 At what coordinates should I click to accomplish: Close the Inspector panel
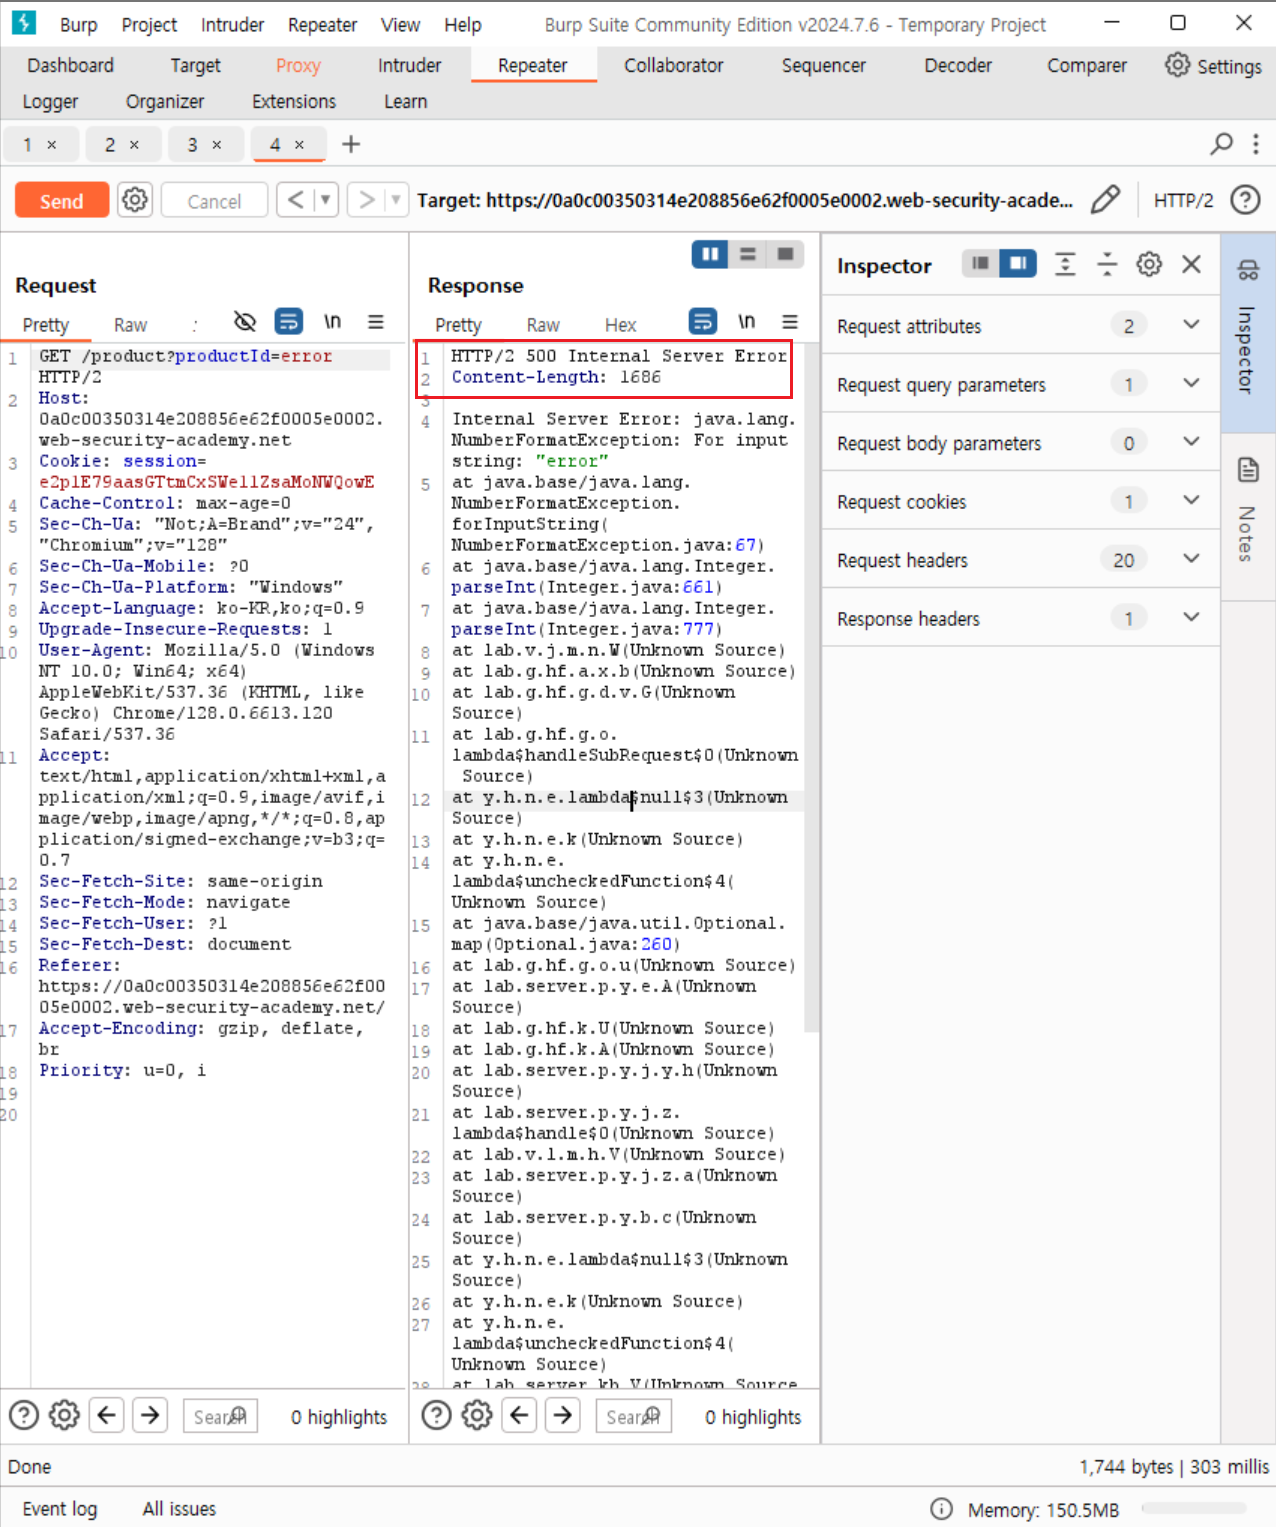pyautogui.click(x=1191, y=264)
